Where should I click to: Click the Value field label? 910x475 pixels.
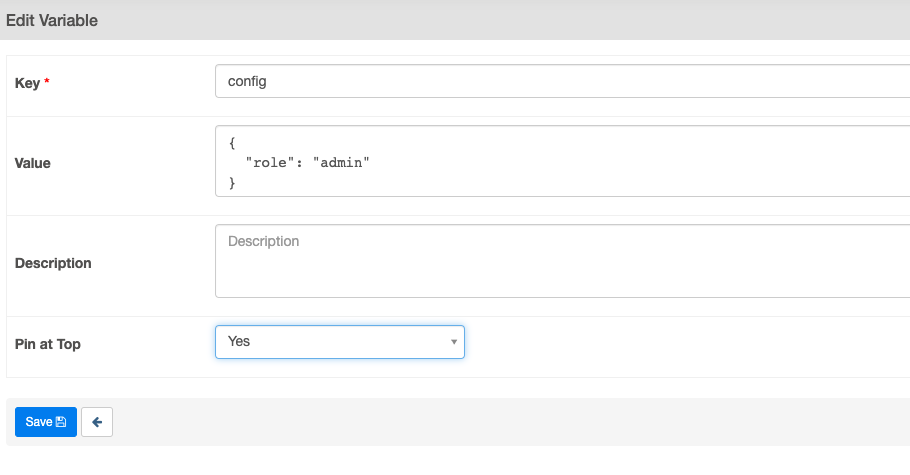(33, 163)
